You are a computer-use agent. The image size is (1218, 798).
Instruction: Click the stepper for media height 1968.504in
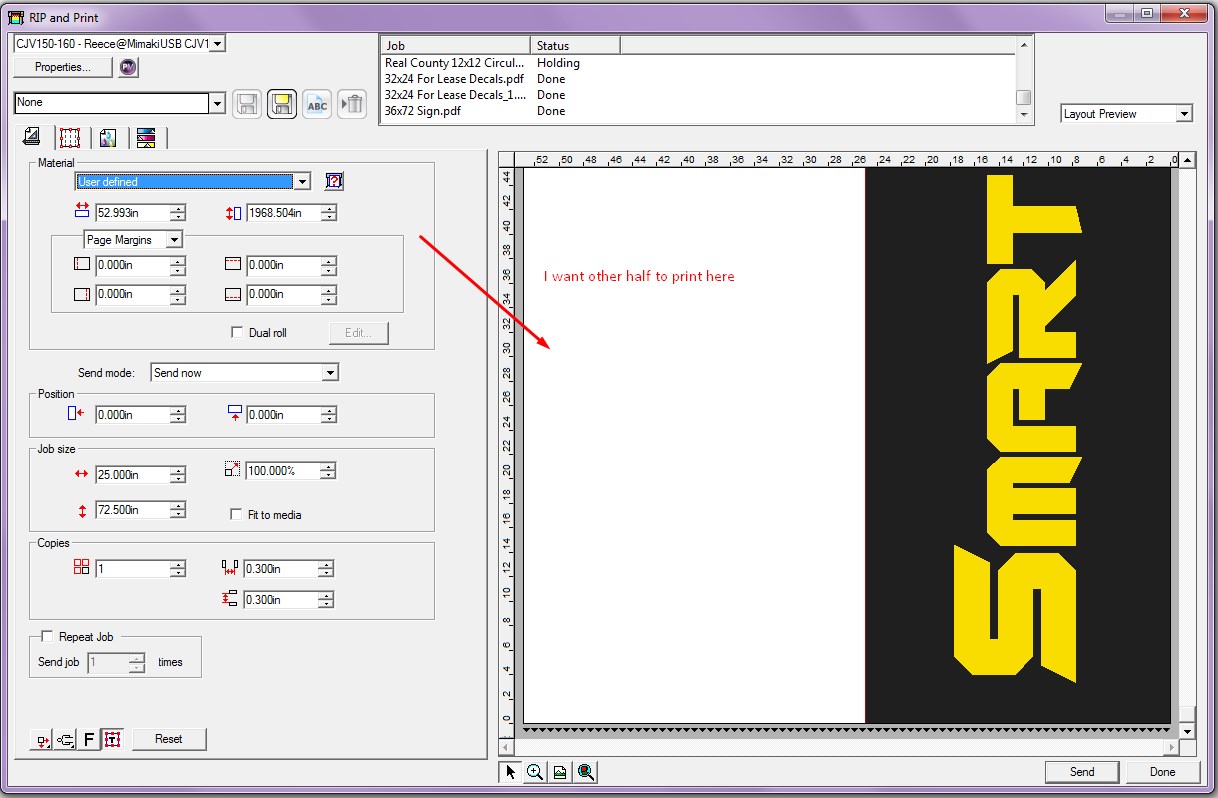click(329, 212)
